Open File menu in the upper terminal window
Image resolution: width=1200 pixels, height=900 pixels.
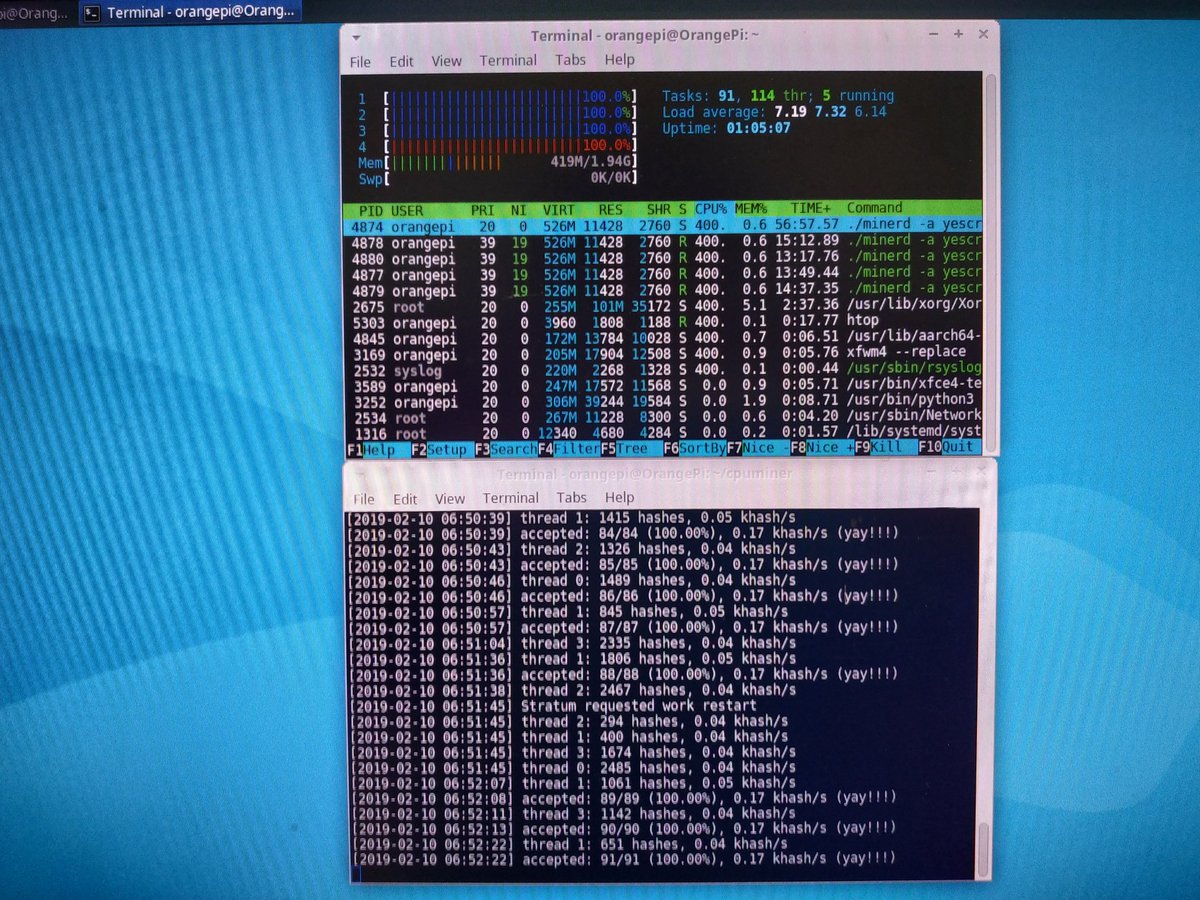pos(361,61)
